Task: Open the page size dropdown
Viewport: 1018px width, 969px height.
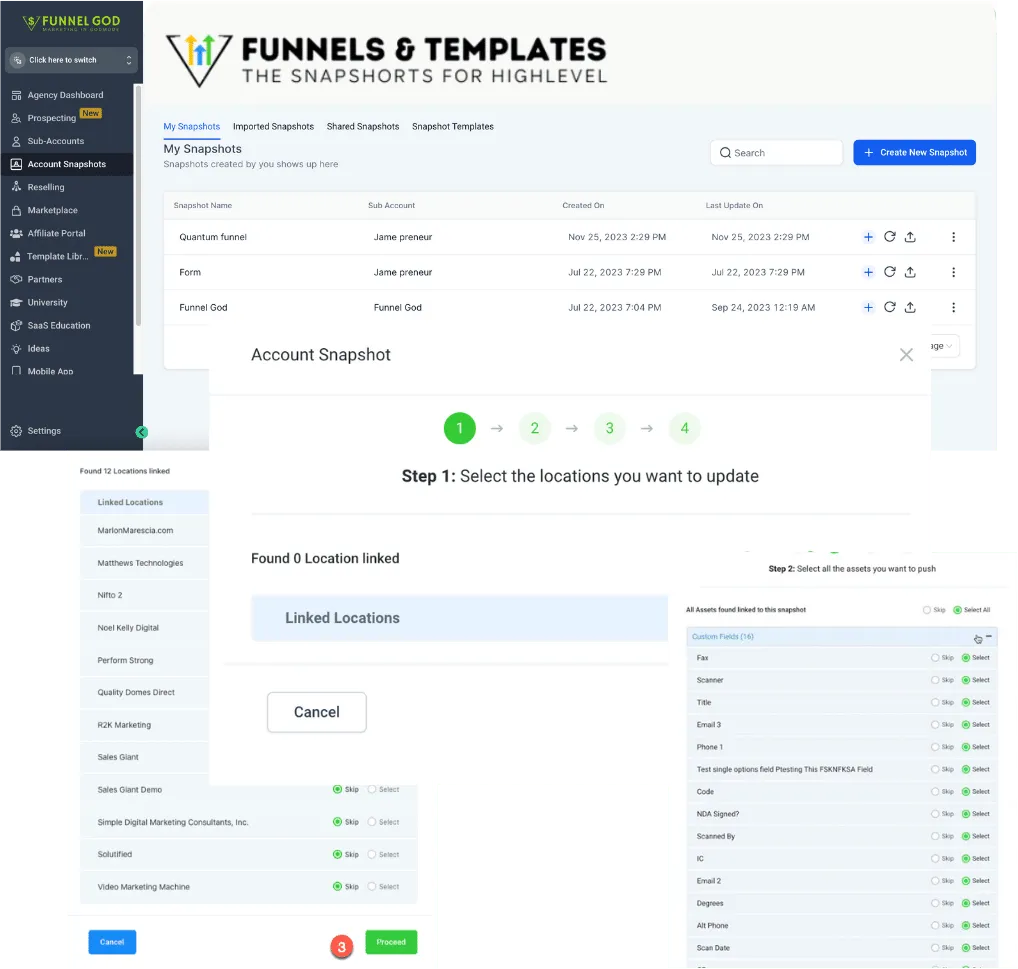Action: coord(944,346)
